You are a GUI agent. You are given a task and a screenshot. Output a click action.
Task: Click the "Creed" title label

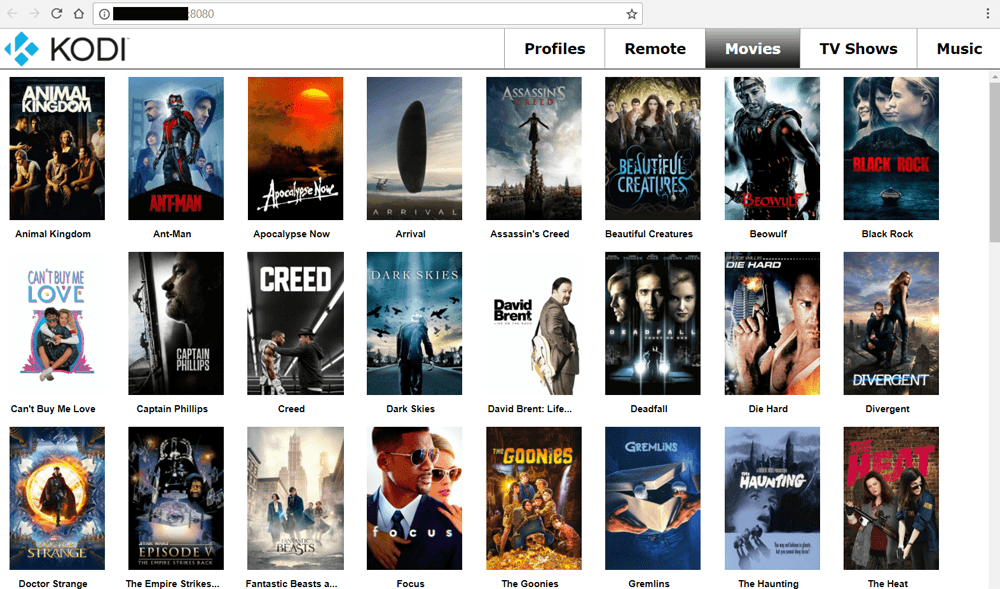pos(291,409)
